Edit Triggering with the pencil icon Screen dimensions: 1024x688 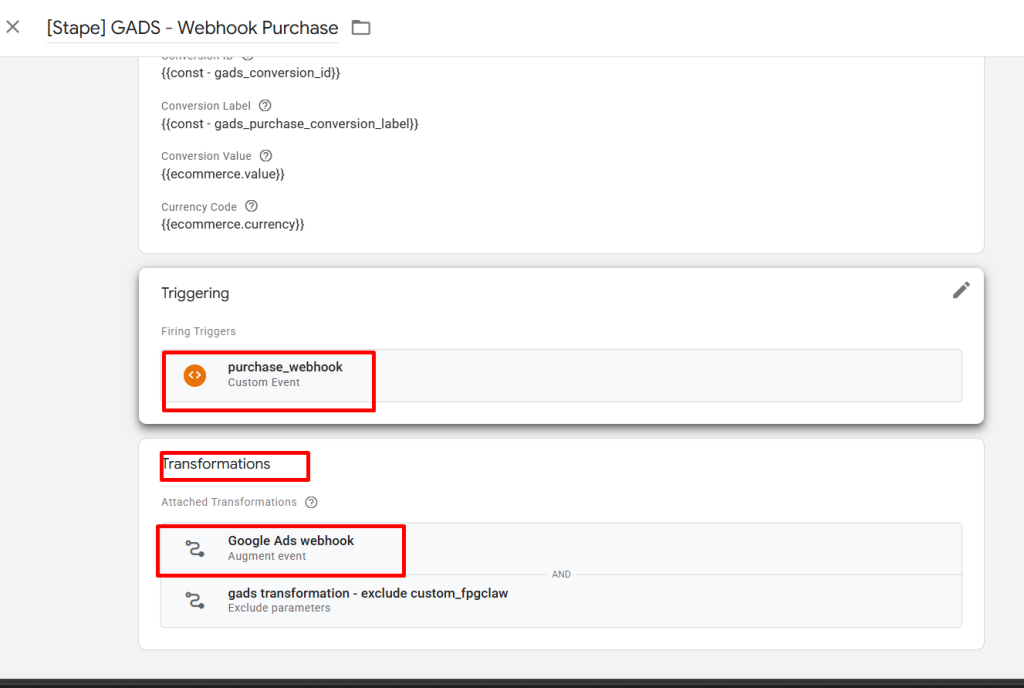click(960, 290)
